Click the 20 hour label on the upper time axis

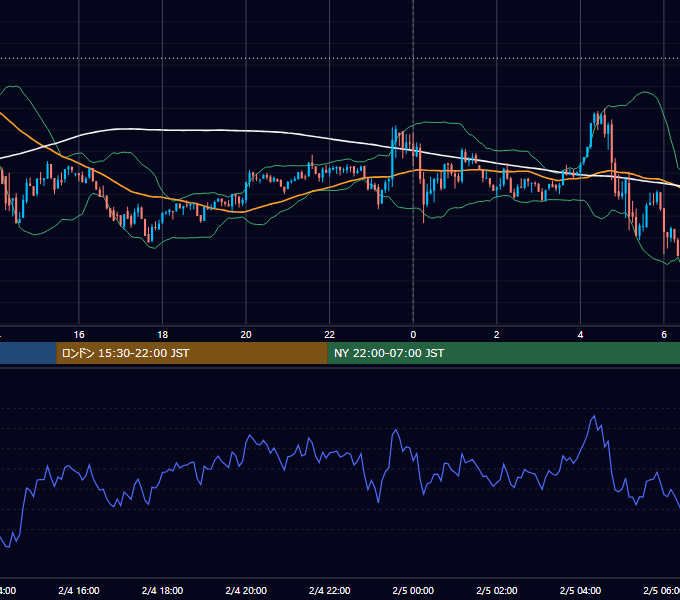pos(246,335)
